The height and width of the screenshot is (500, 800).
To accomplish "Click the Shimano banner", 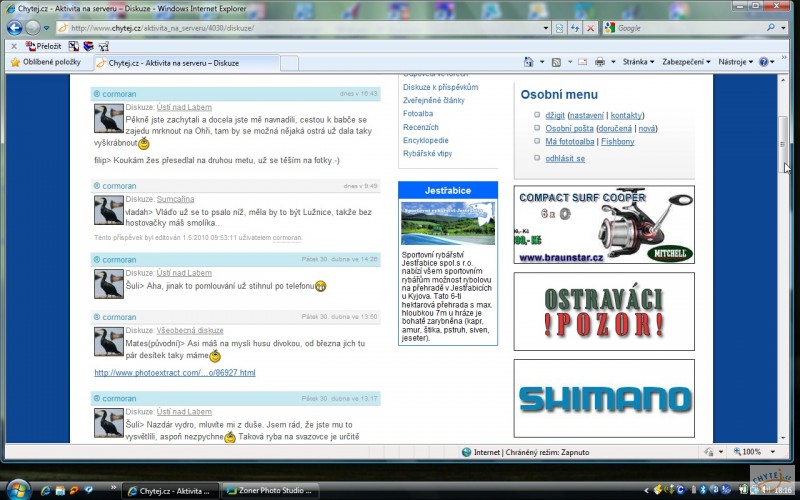I will pyautogui.click(x=604, y=398).
